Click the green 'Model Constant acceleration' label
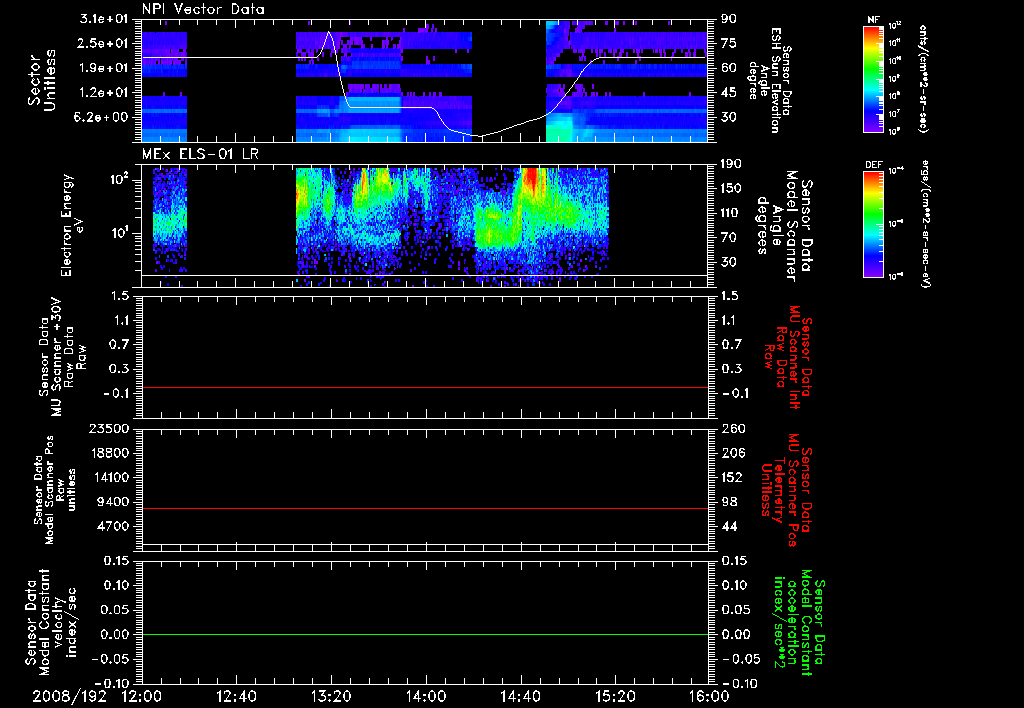Viewport: 1024px width, 708px height. tap(799, 622)
